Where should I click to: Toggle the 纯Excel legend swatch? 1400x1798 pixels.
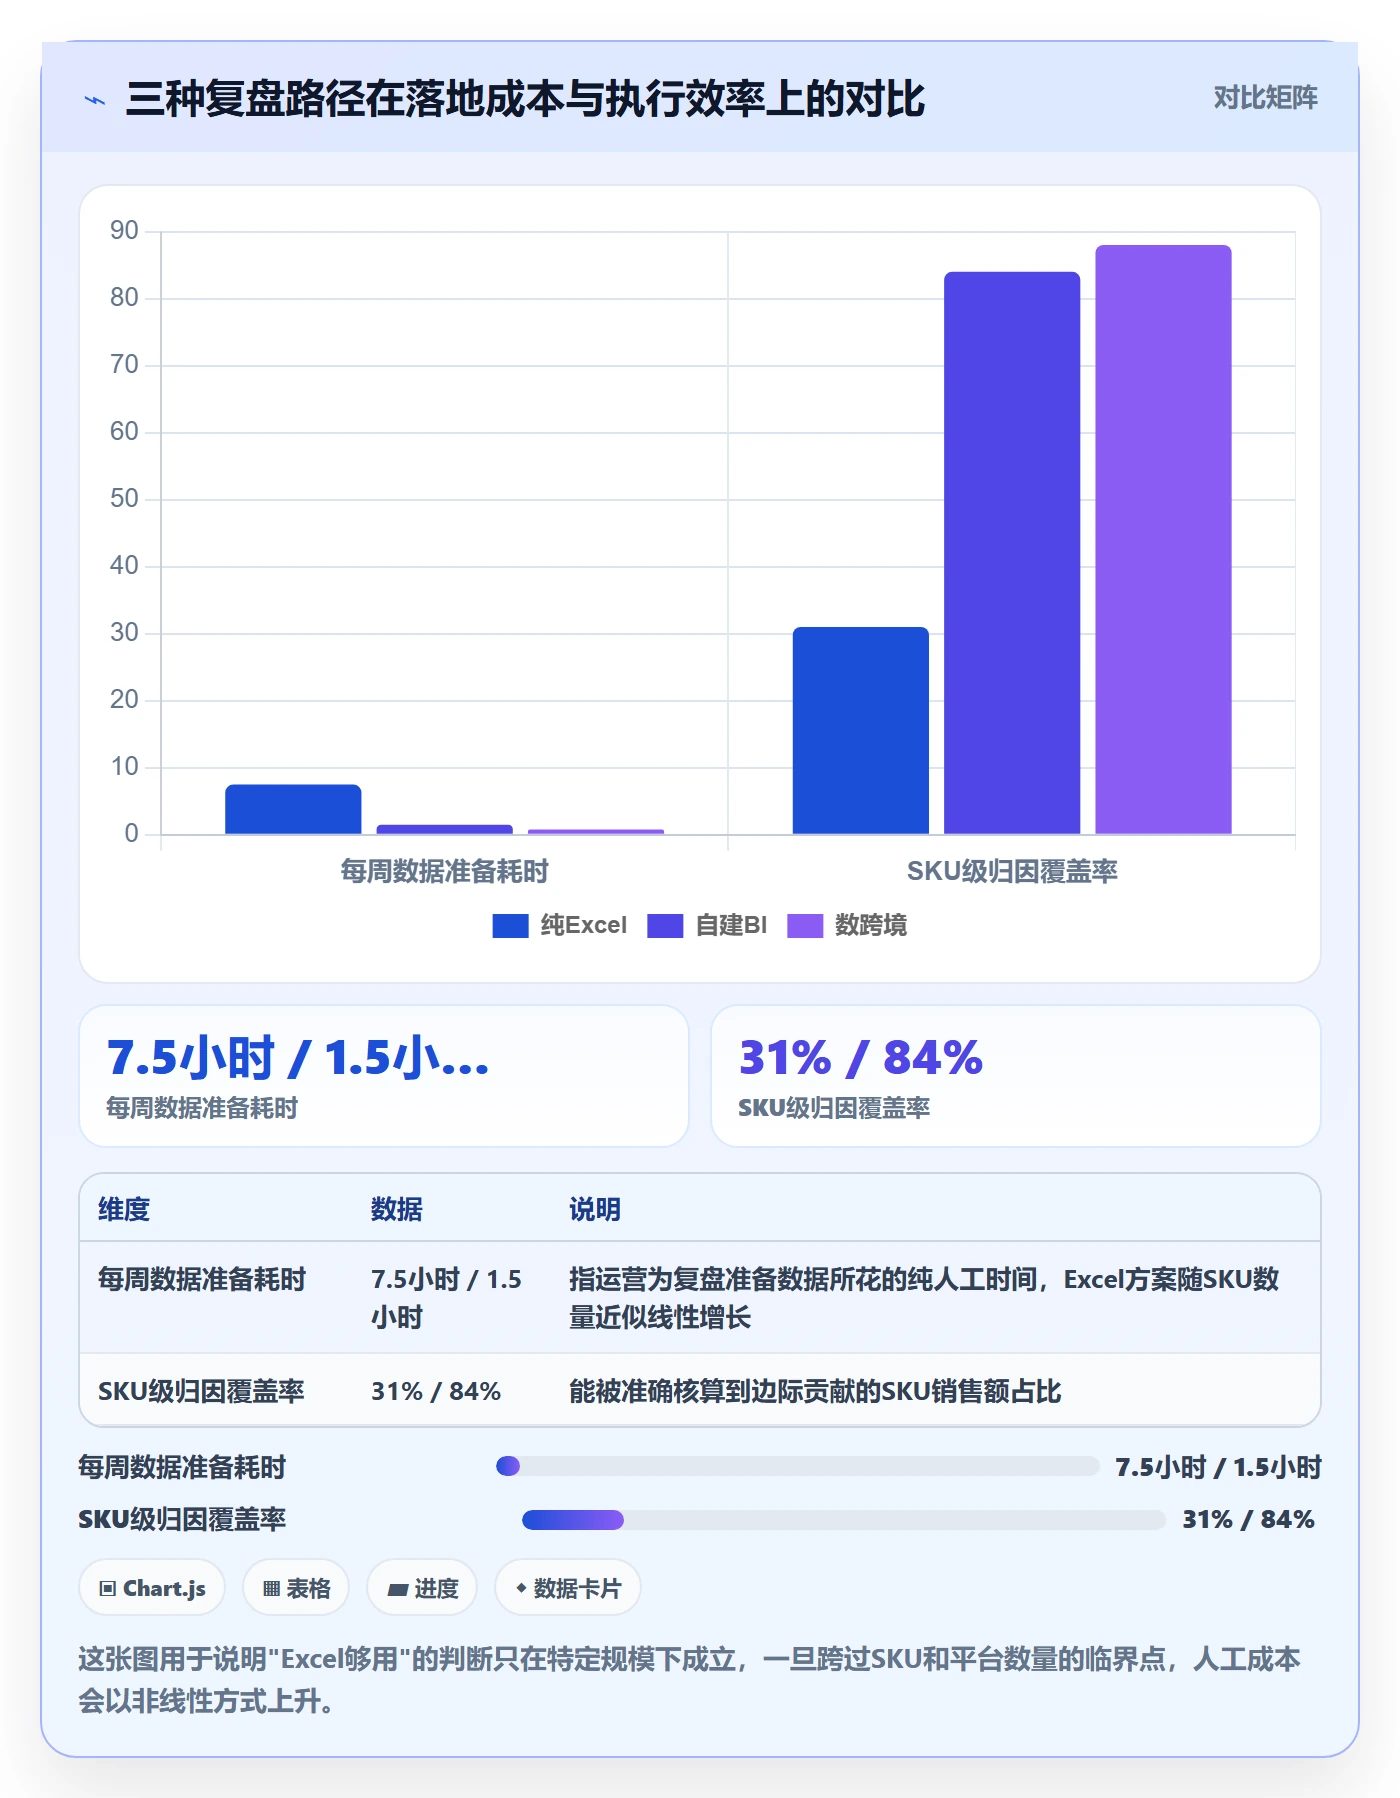[510, 926]
